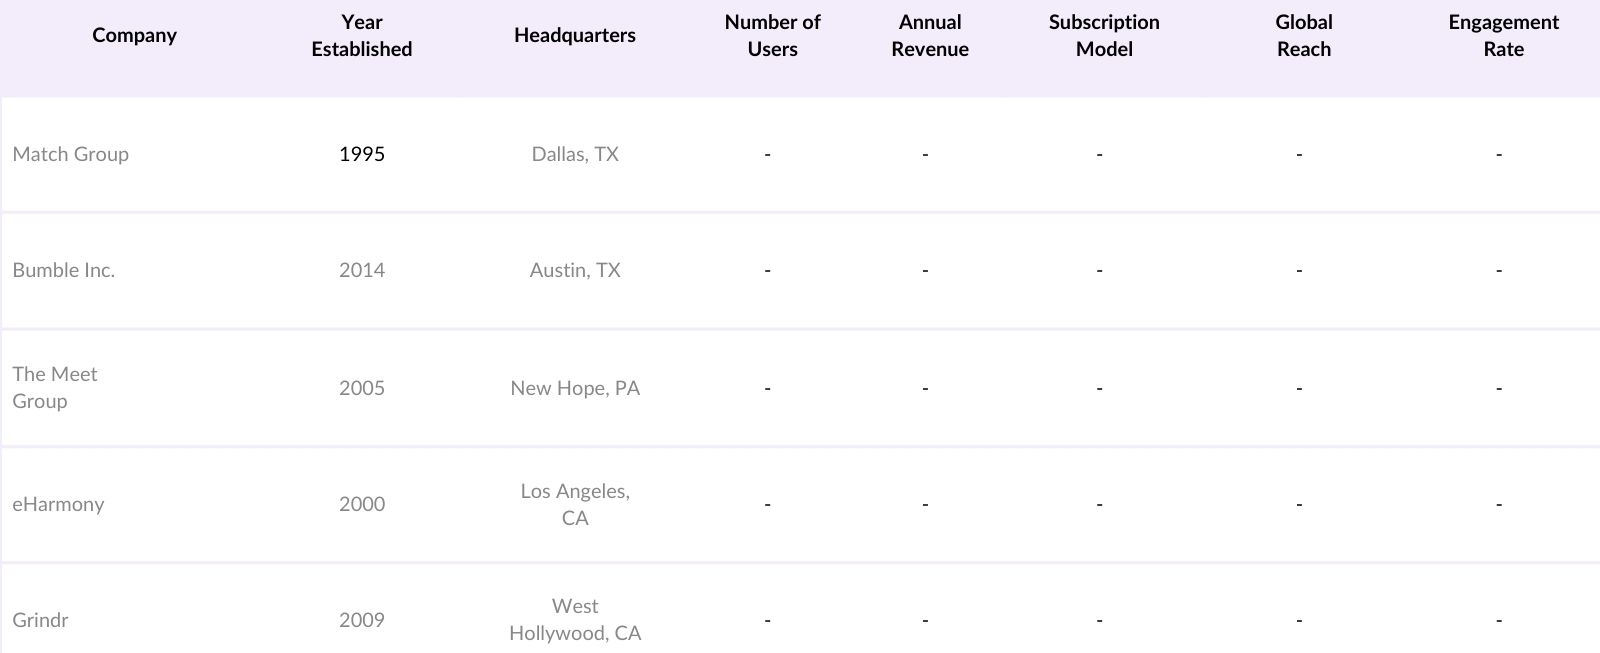Select the 2009 year cell
This screenshot has height=653, width=1600.
click(x=361, y=620)
